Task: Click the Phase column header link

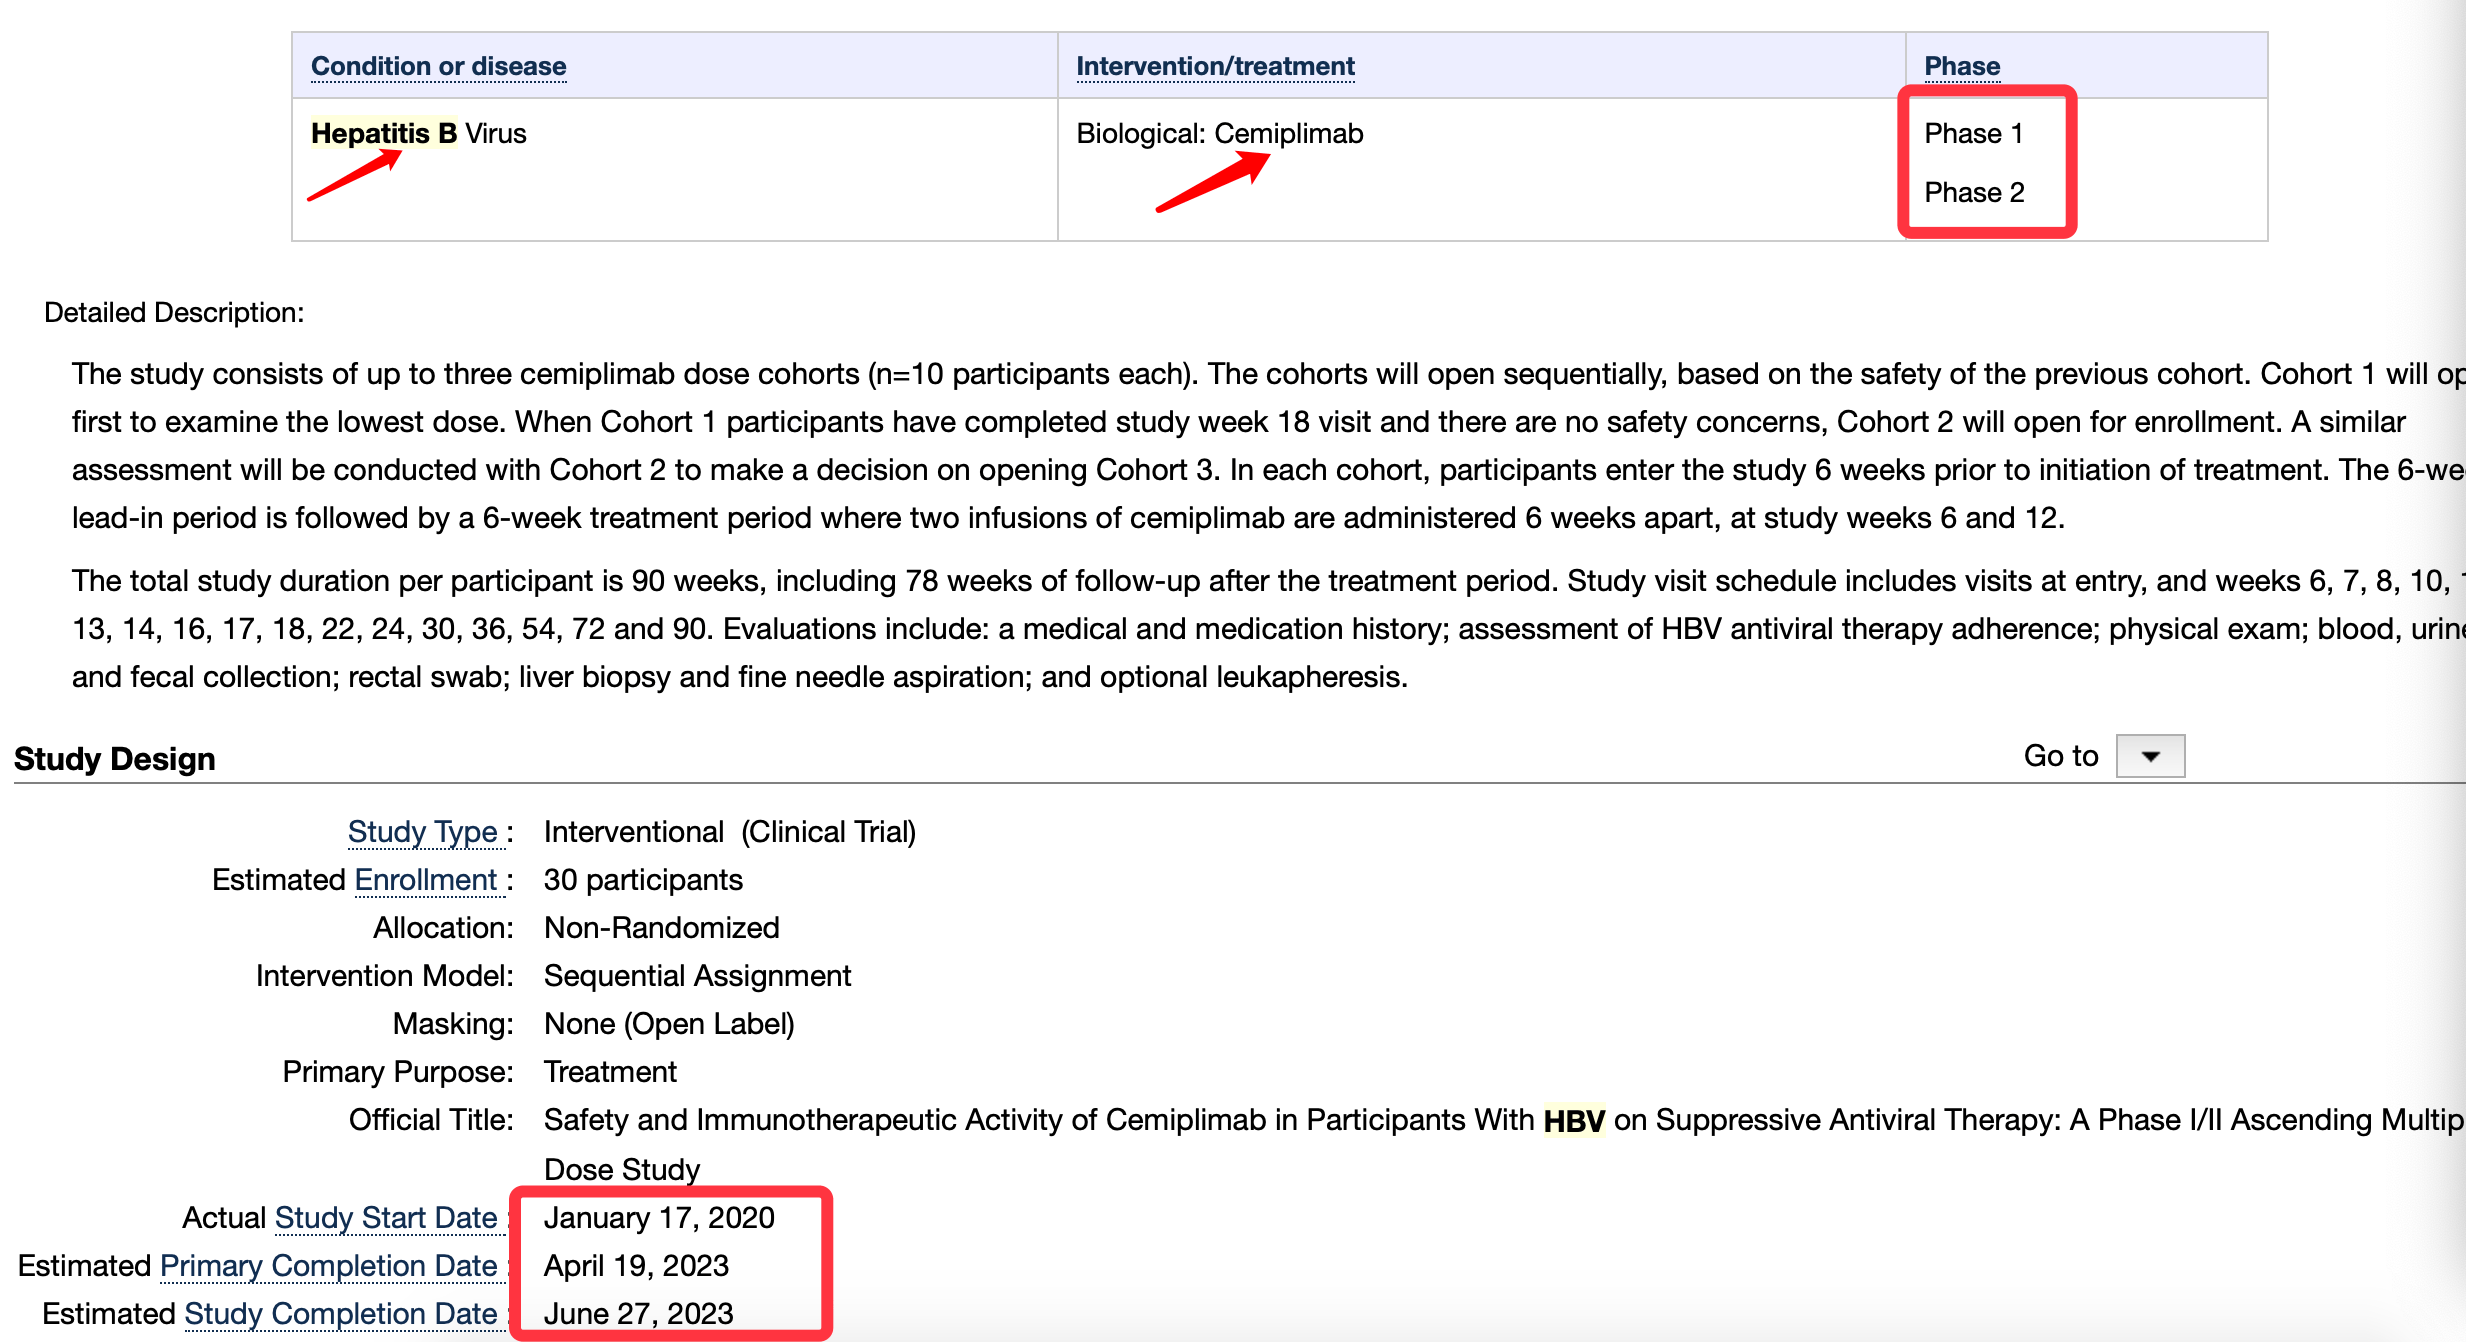Action: click(1962, 66)
